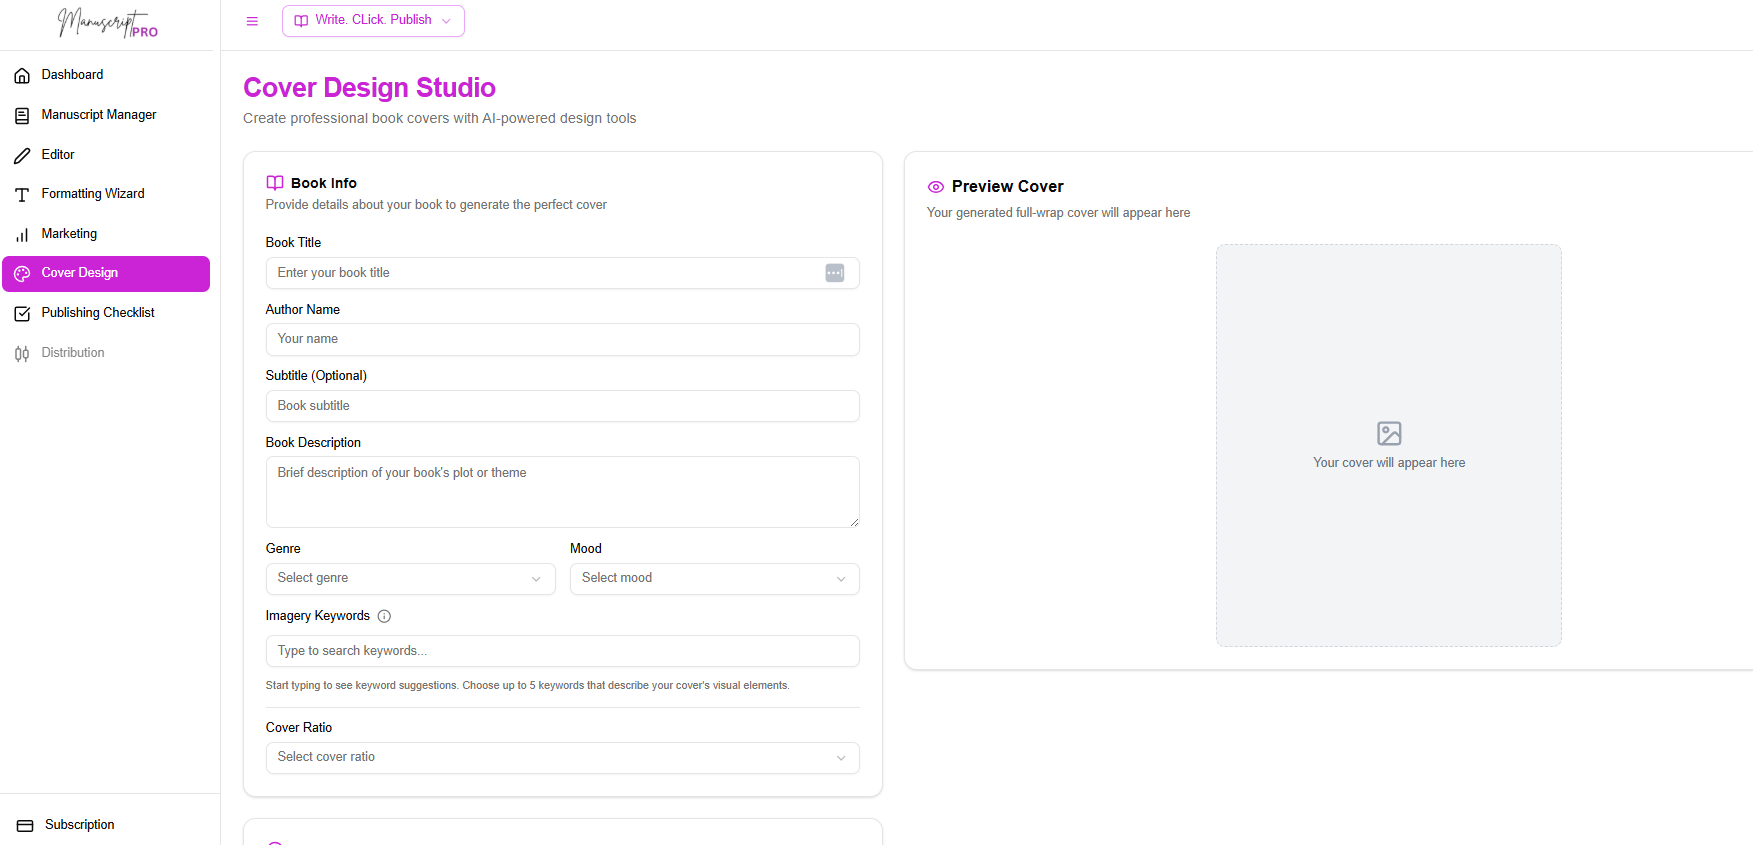Image resolution: width=1753 pixels, height=845 pixels.
Task: Open the Subscription page
Action: [x=79, y=824]
